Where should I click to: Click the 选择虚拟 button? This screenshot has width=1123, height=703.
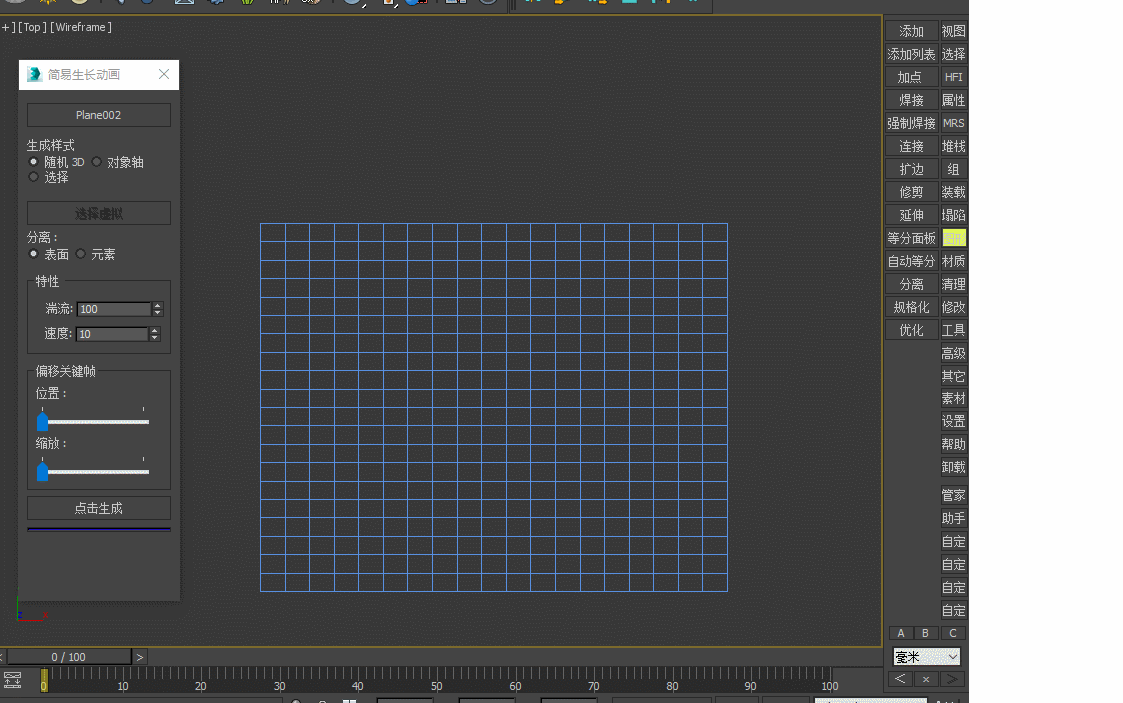[99, 213]
